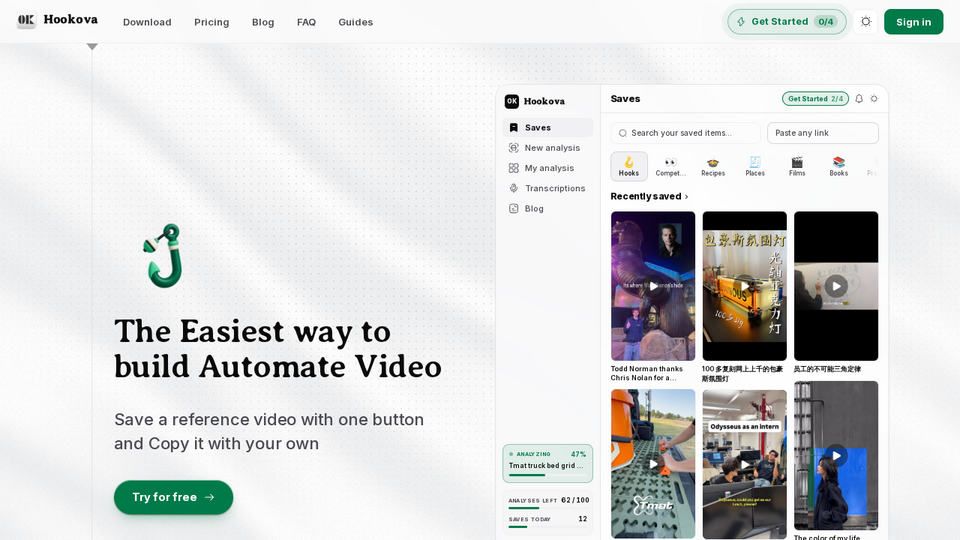Select Saves in the app sidebar
This screenshot has width=960, height=540.
pos(548,127)
